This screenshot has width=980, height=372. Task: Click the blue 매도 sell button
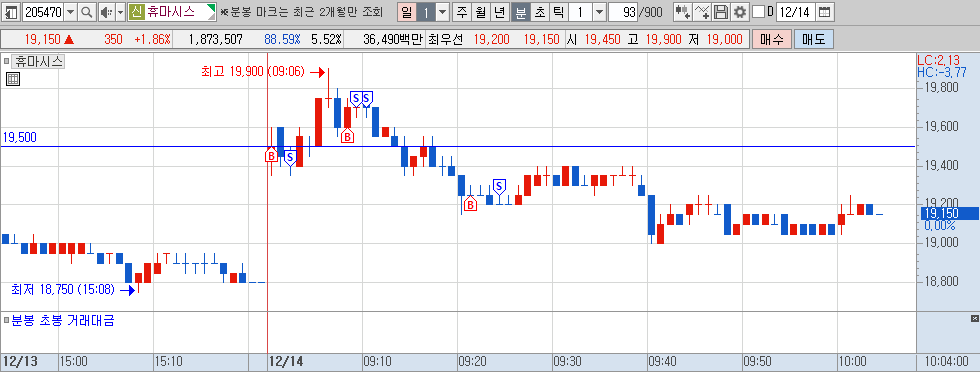click(813, 40)
